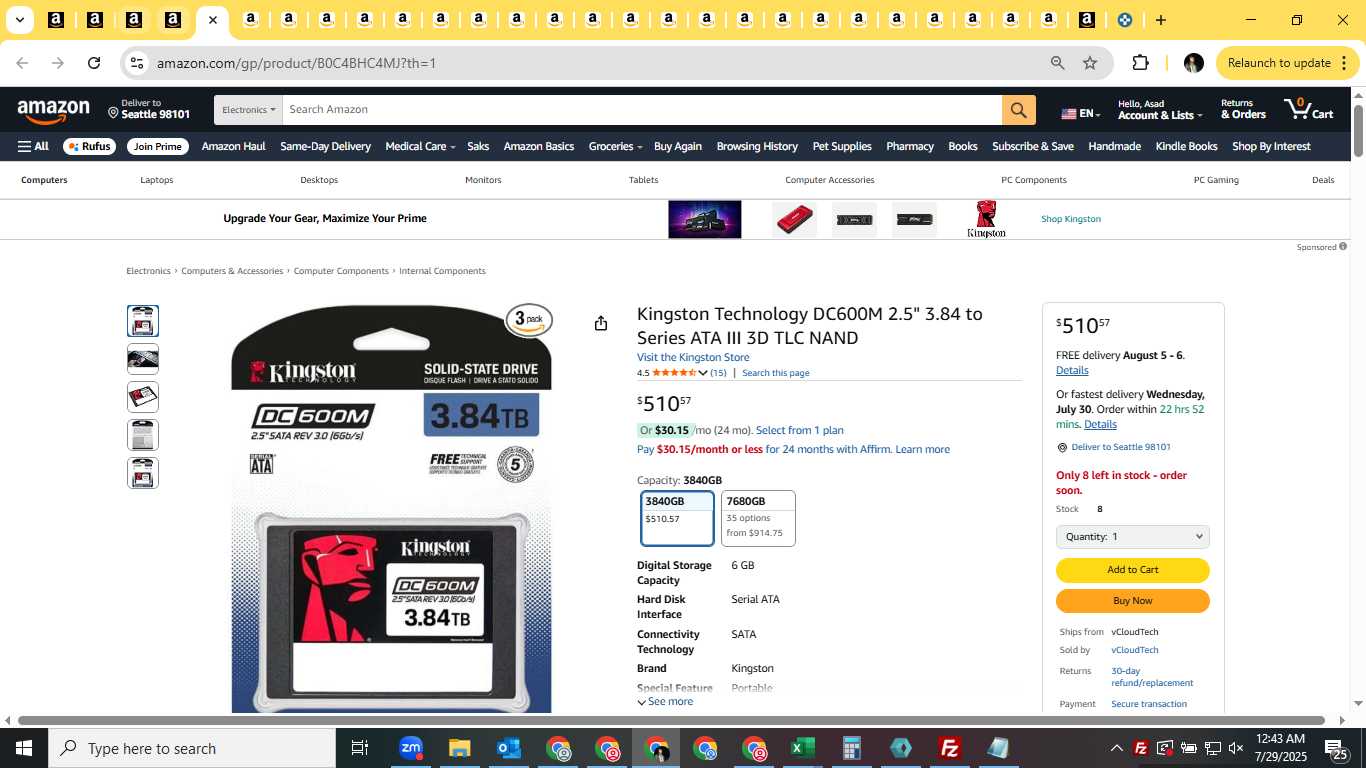Open File Explorer in taskbar
This screenshot has height=768, width=1366.
(459, 748)
